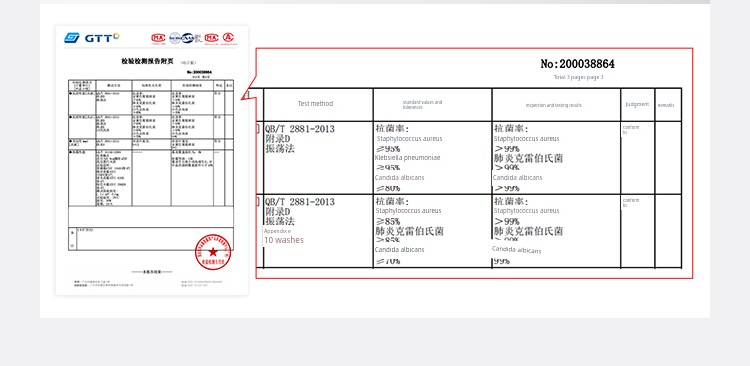Click the 'remarks' column header
The width and height of the screenshot is (750, 366).
coord(666,105)
